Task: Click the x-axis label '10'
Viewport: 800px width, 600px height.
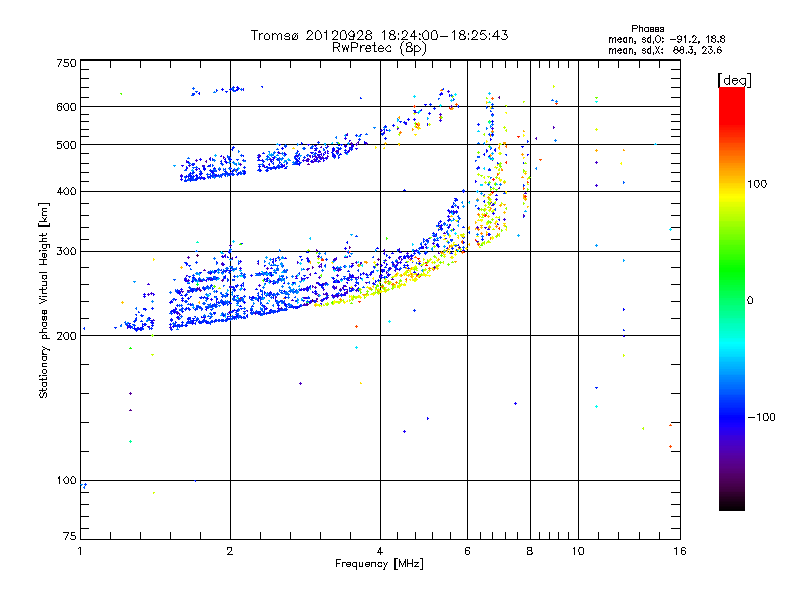Action: [578, 551]
